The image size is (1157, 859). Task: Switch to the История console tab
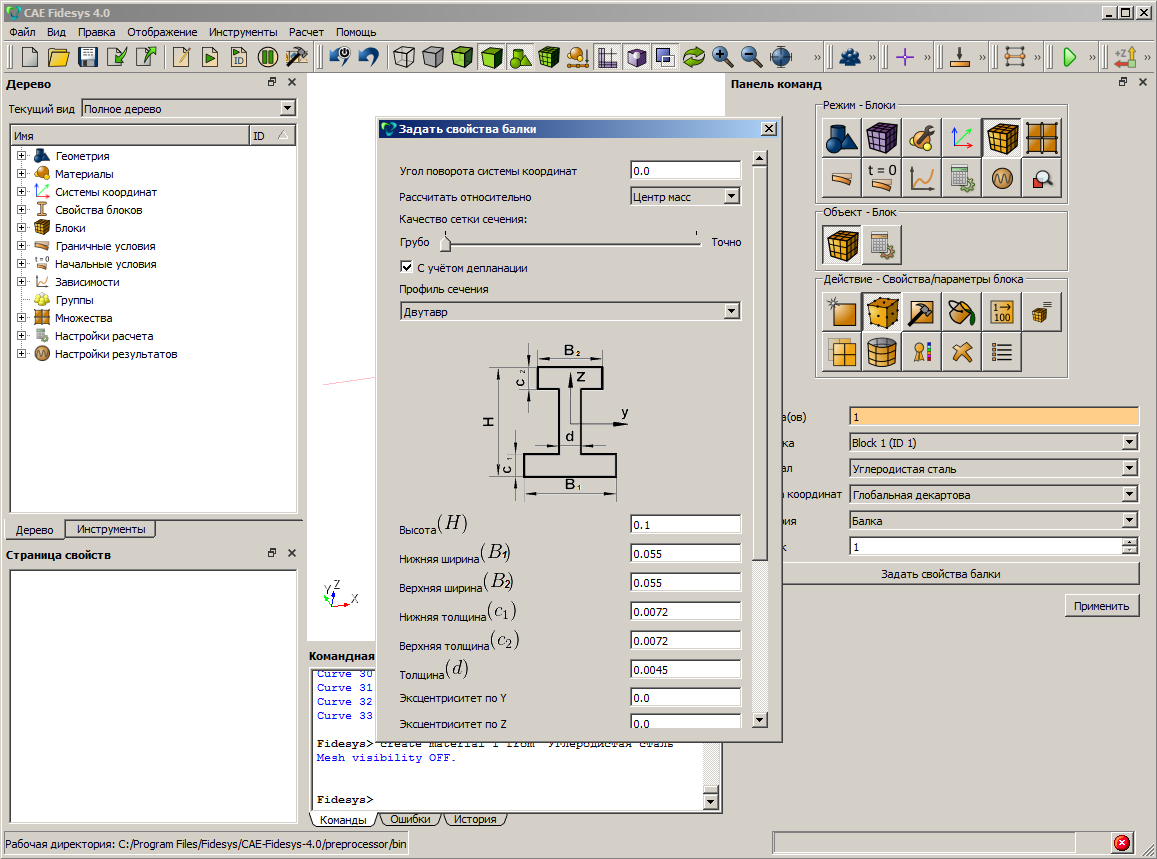(x=474, y=819)
